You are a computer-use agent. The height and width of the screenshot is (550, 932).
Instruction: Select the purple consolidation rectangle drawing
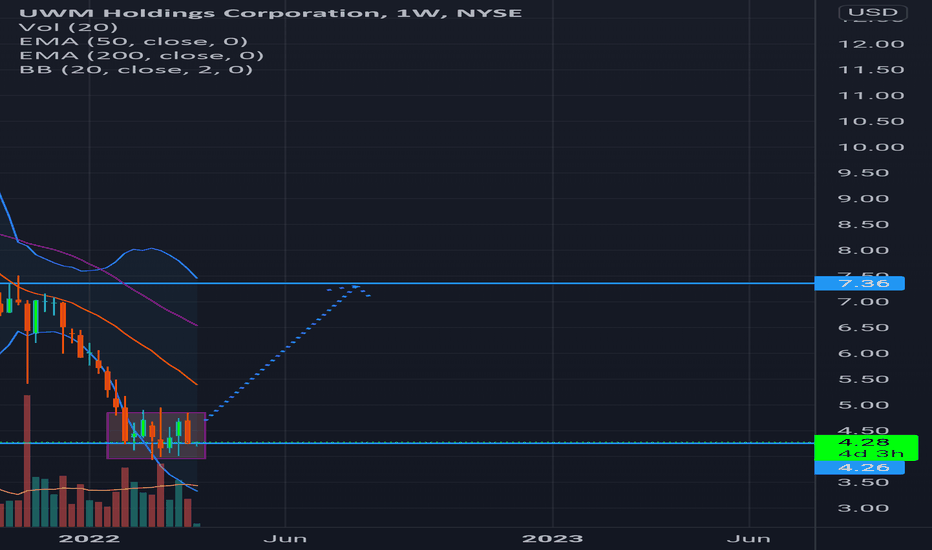(x=156, y=435)
